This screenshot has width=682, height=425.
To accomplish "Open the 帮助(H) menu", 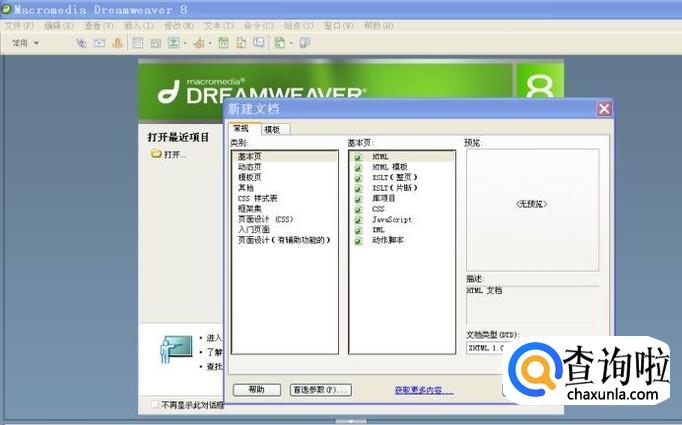I will pyautogui.click(x=378, y=26).
